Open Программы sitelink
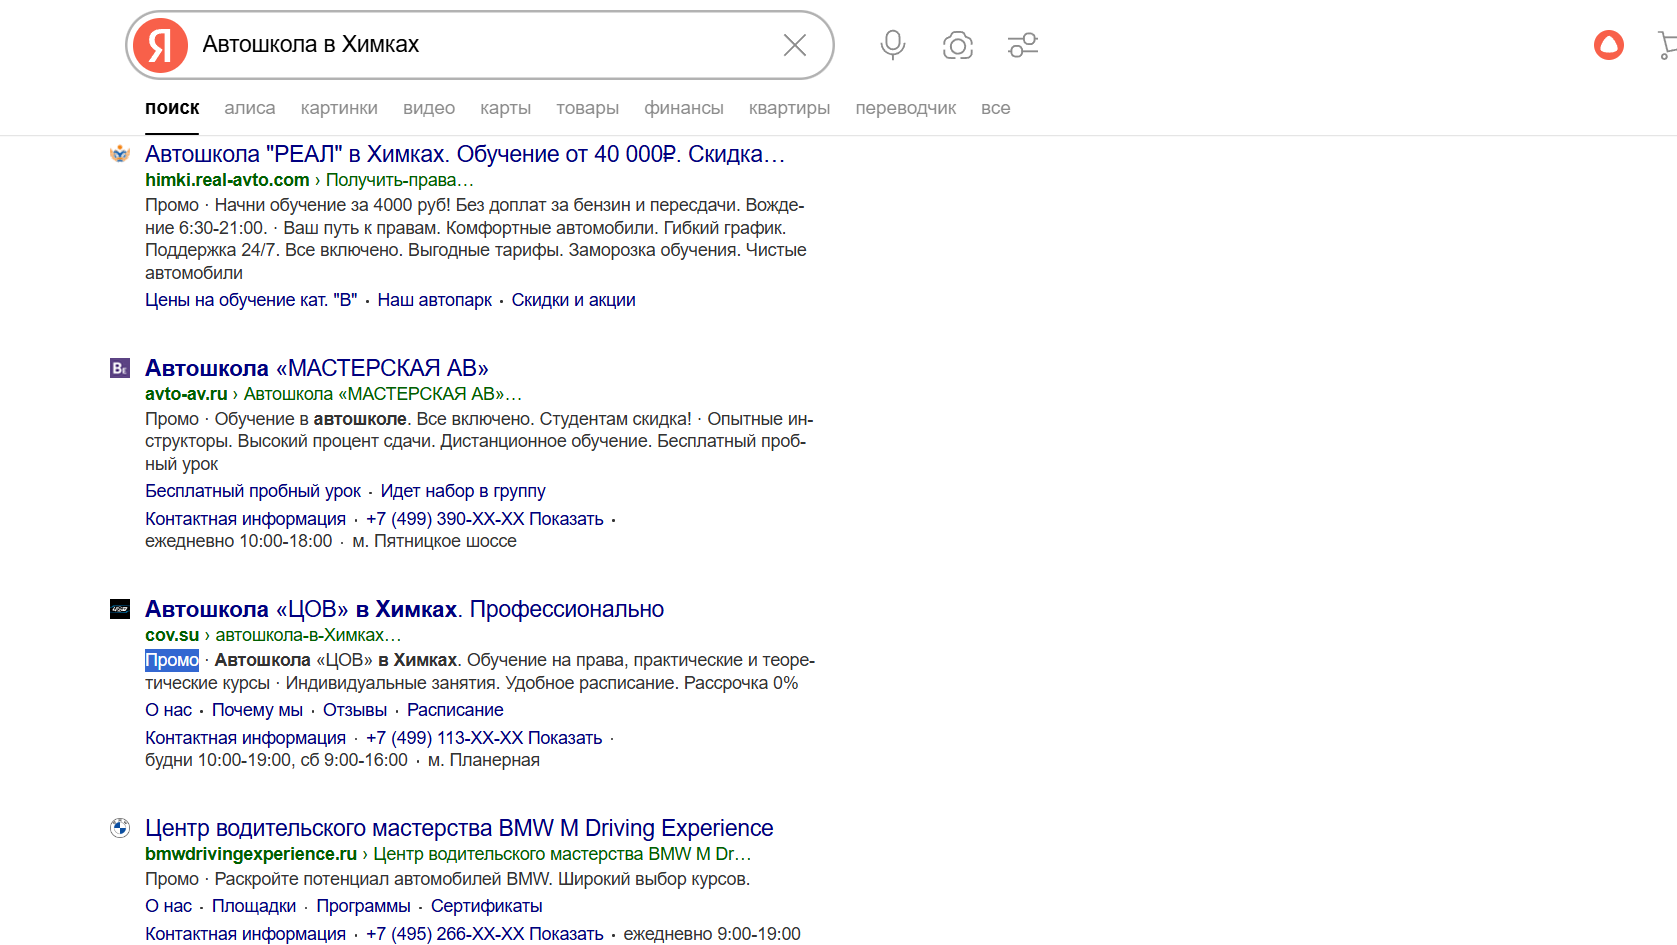 point(363,906)
